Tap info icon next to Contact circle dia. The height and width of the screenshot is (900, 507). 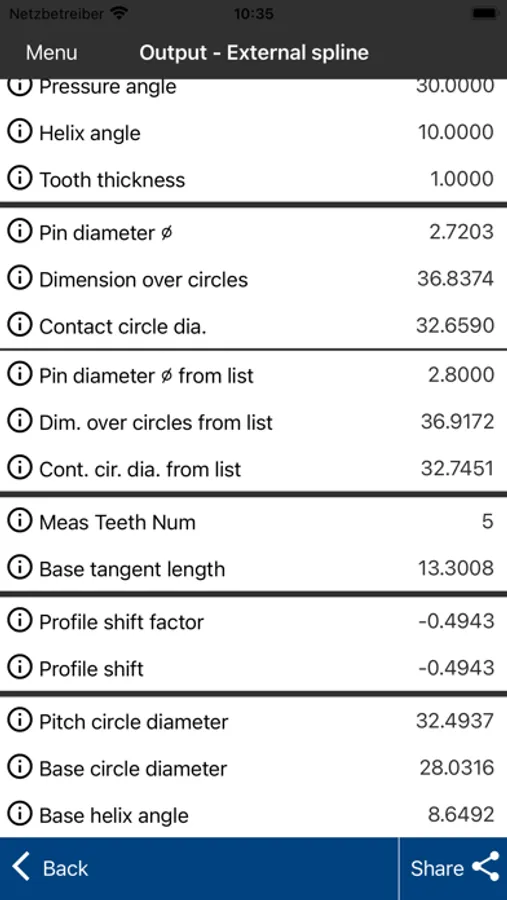tap(20, 325)
